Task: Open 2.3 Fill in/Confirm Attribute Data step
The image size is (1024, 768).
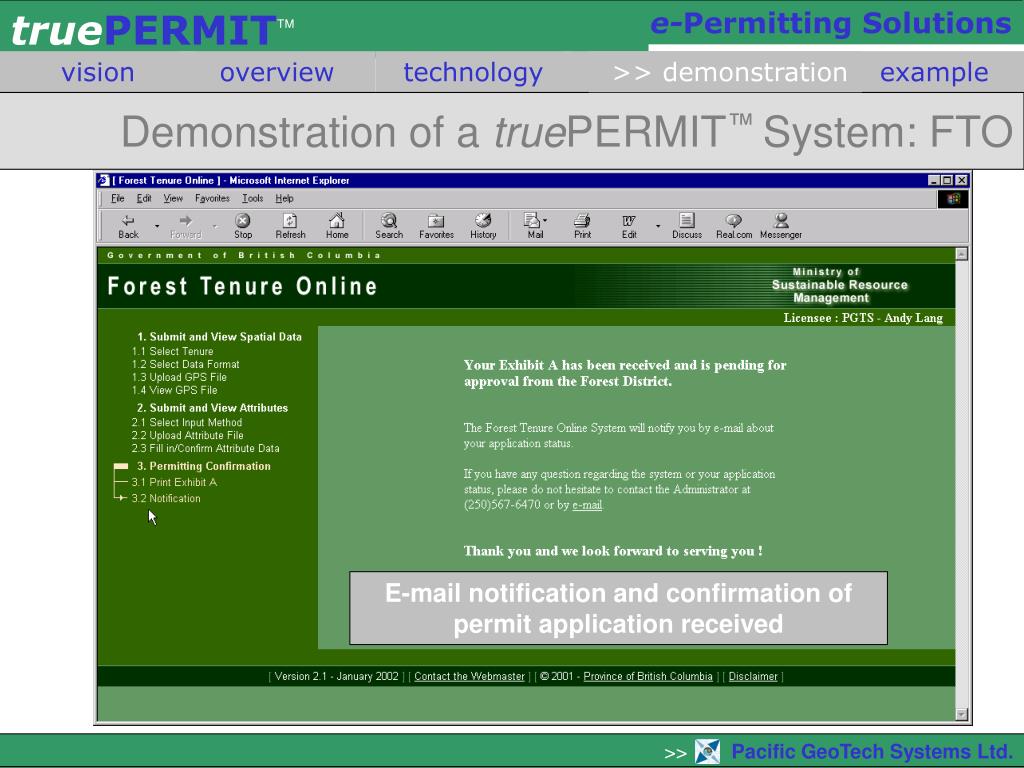Action: (205, 449)
